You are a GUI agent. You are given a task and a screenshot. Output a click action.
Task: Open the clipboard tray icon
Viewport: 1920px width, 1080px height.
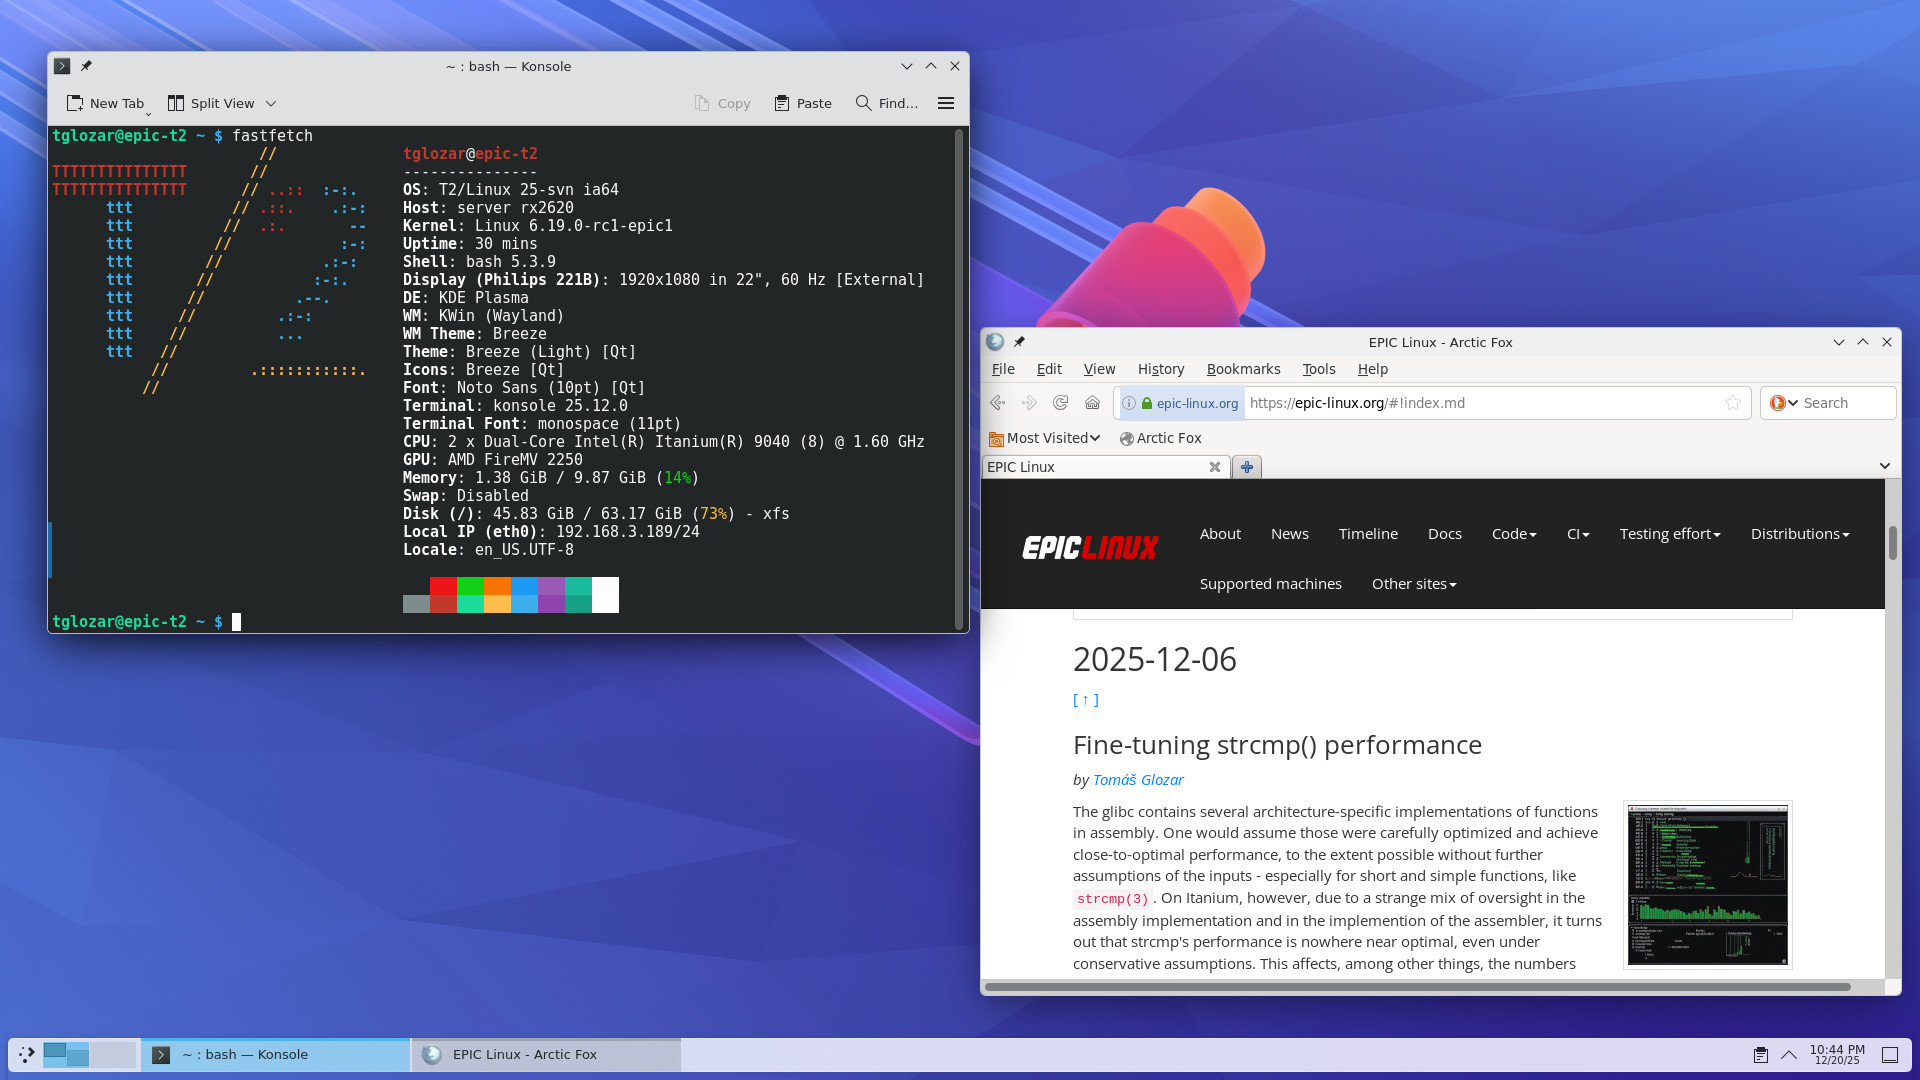pyautogui.click(x=1760, y=1055)
